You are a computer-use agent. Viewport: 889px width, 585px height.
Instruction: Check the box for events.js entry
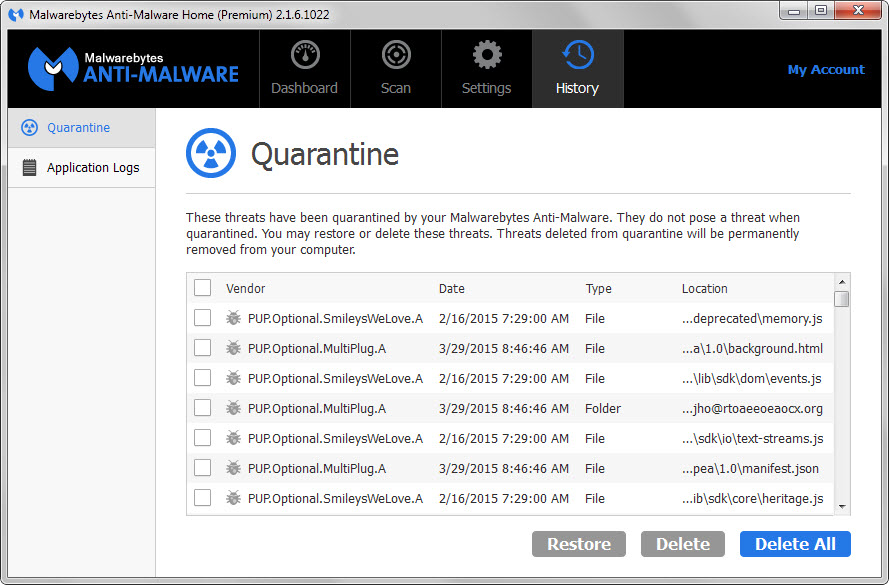pyautogui.click(x=202, y=378)
